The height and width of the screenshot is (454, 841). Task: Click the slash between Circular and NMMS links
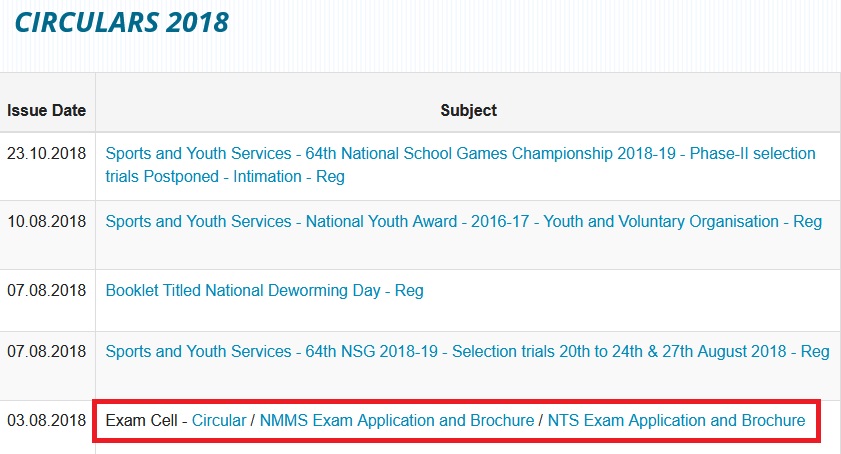coord(253,420)
